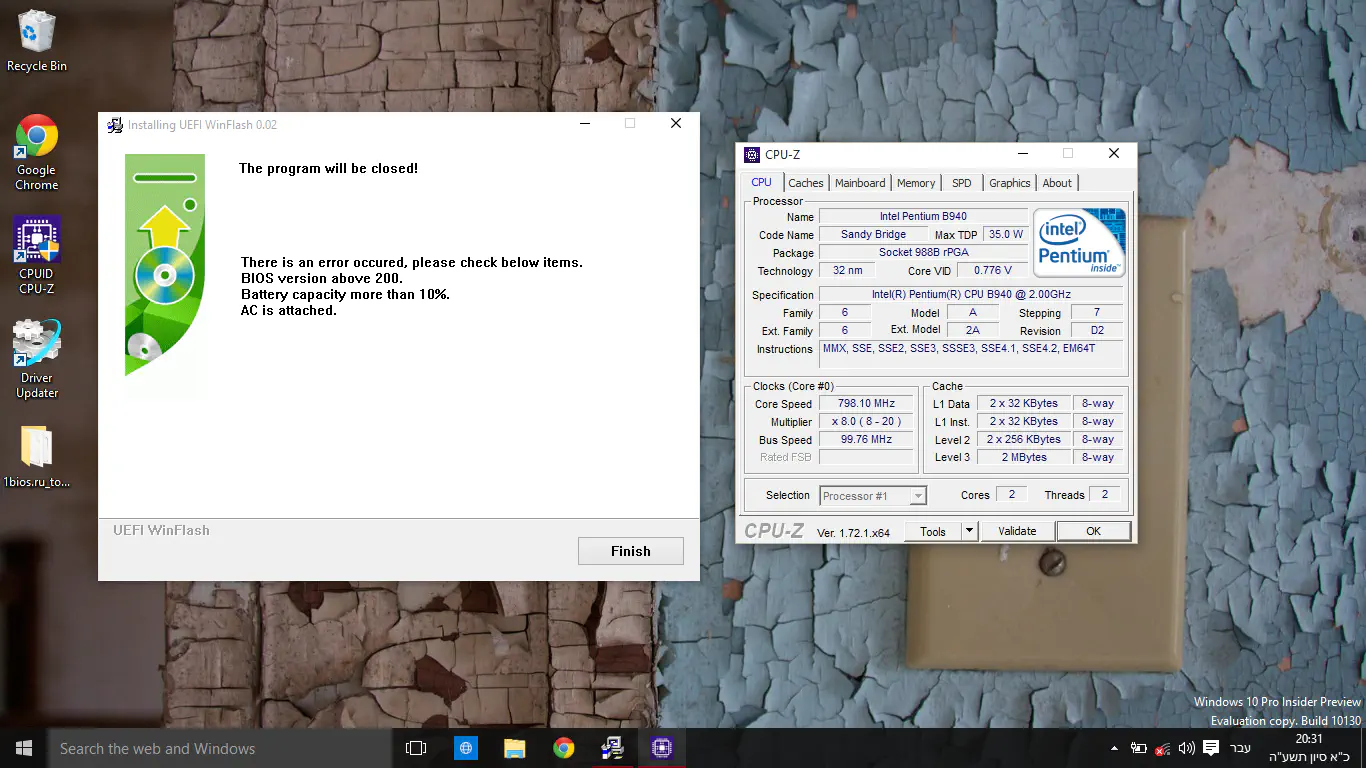Open File Explorer from the taskbar
1366x768 pixels.
[515, 748]
